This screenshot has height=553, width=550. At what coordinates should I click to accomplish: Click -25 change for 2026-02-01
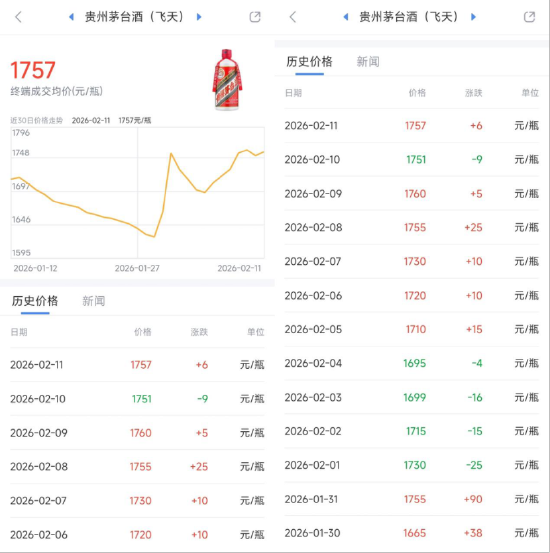474,465
